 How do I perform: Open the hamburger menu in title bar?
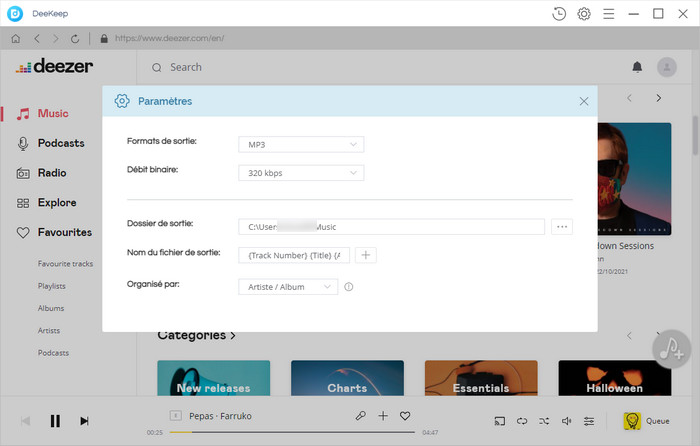(x=609, y=14)
